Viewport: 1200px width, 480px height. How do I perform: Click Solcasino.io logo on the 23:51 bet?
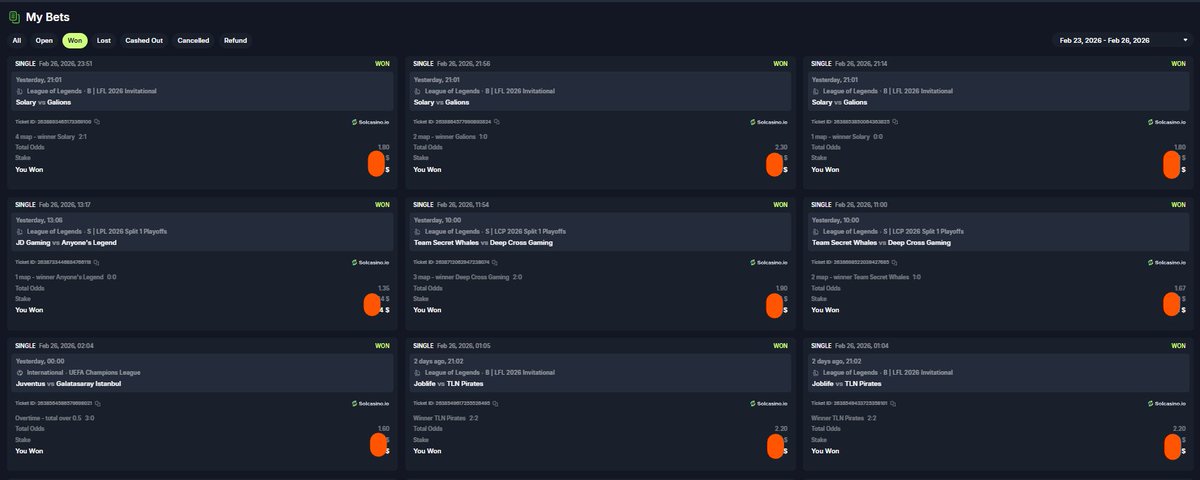(371, 122)
